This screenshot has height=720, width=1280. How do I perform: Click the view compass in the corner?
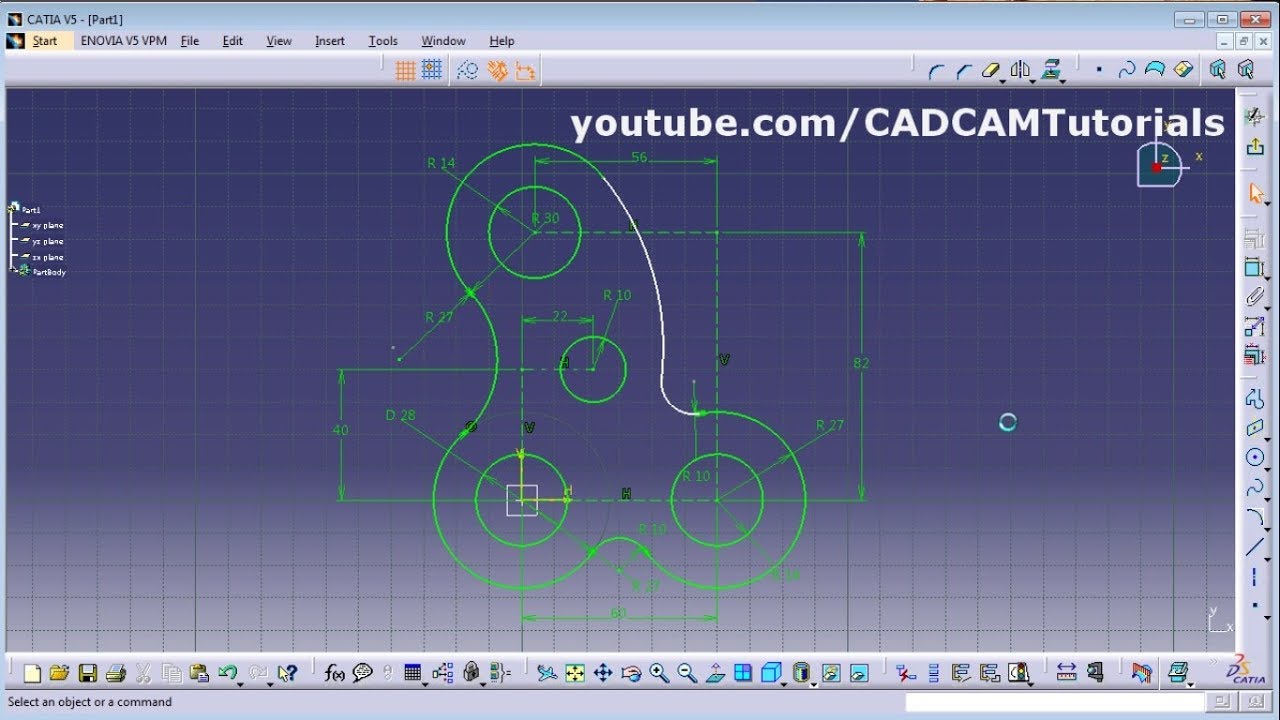tap(1161, 164)
